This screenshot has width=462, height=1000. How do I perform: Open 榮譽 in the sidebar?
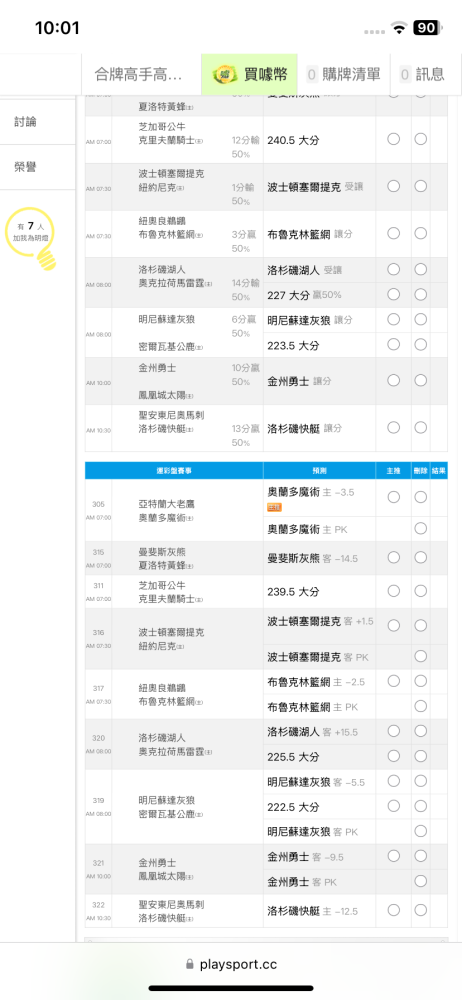coord(26,167)
